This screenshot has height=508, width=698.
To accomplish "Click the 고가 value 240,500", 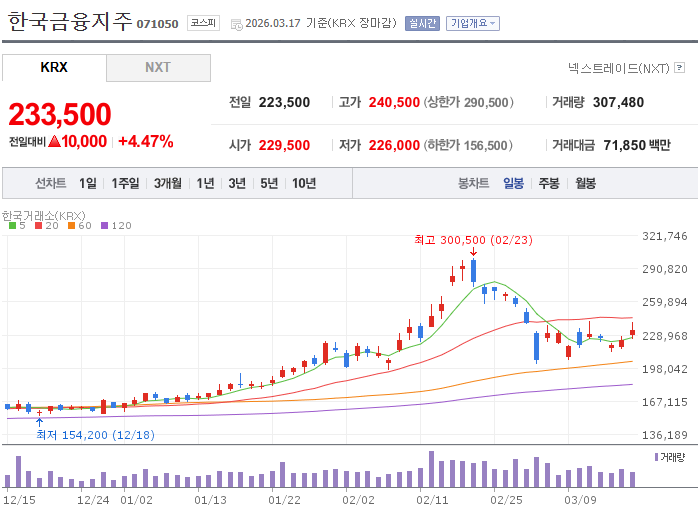I will click(x=394, y=102).
